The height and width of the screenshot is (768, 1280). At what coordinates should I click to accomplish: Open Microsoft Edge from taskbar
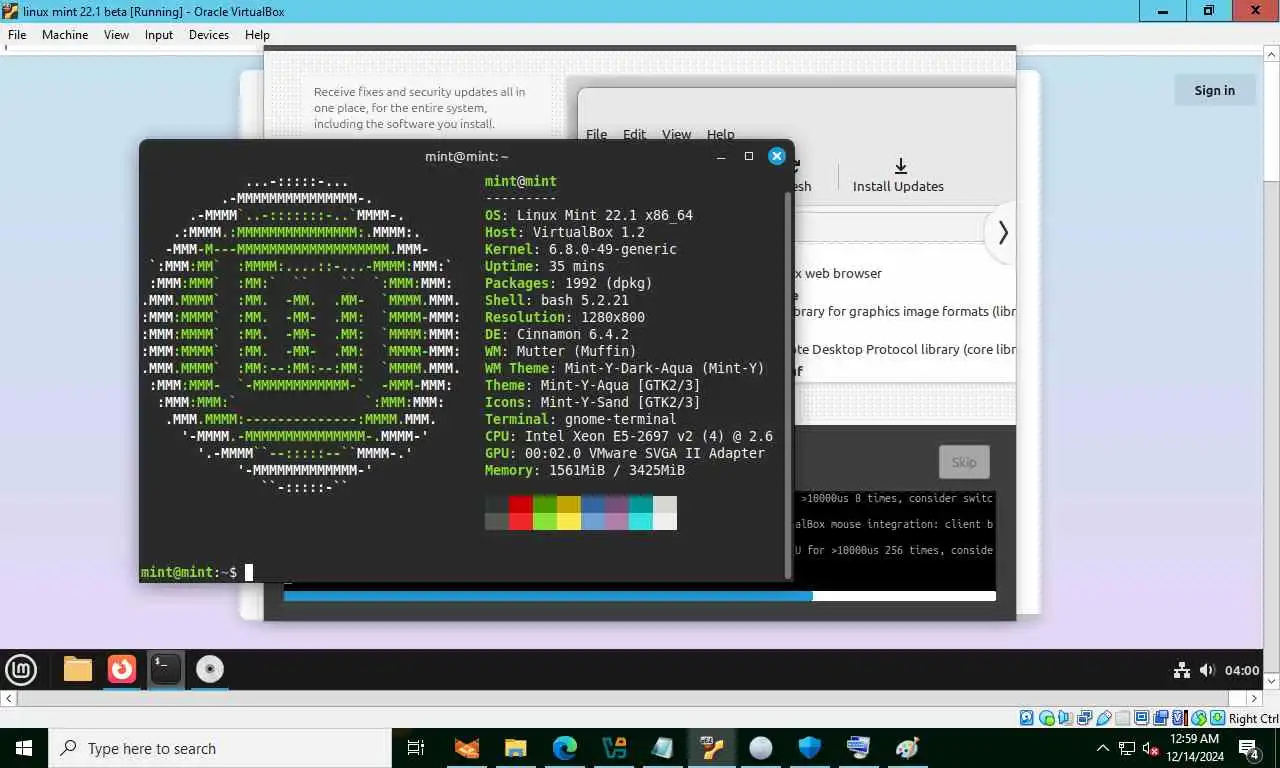point(565,748)
